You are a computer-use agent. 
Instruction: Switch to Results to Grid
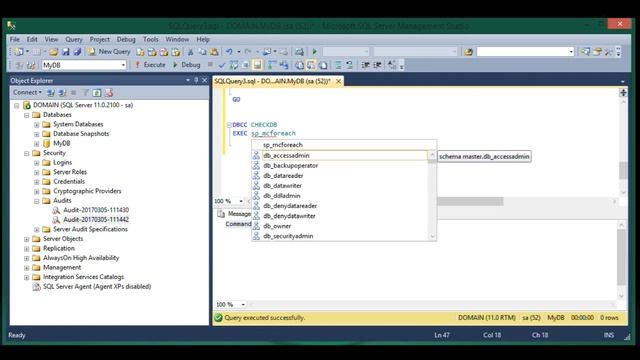pos(311,65)
